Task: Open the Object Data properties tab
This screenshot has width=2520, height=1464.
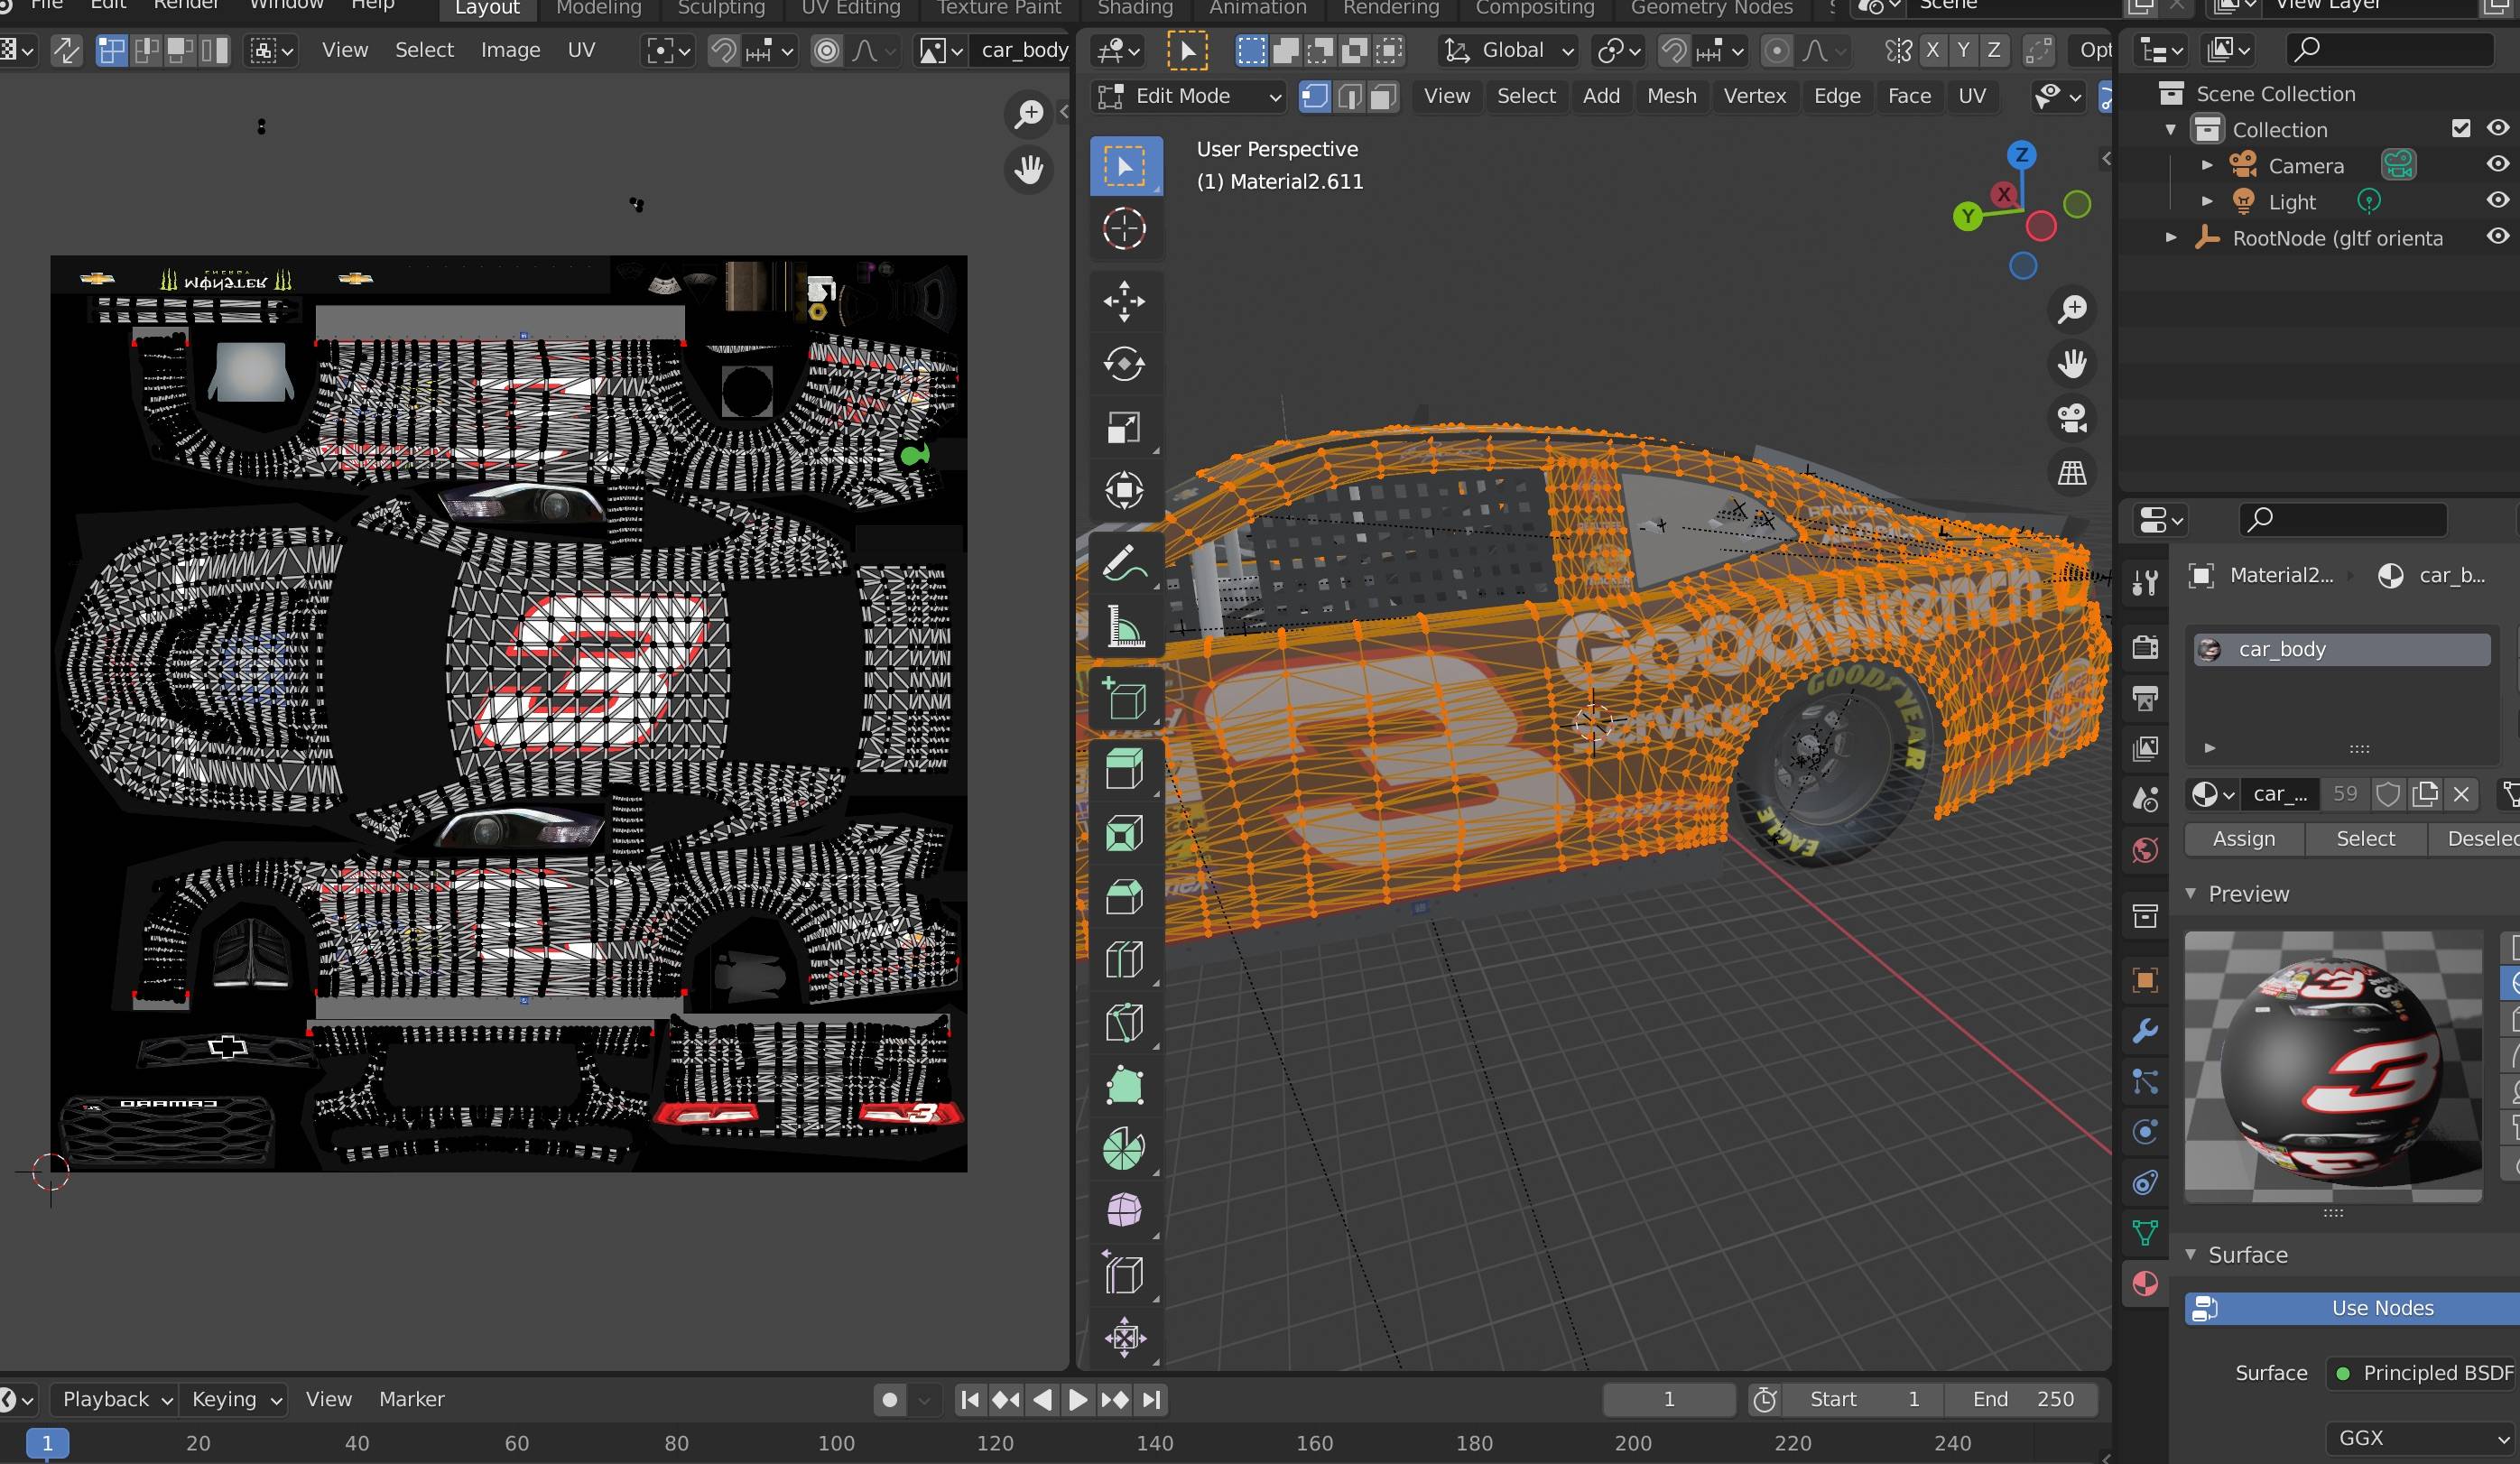Action: point(2145,1233)
